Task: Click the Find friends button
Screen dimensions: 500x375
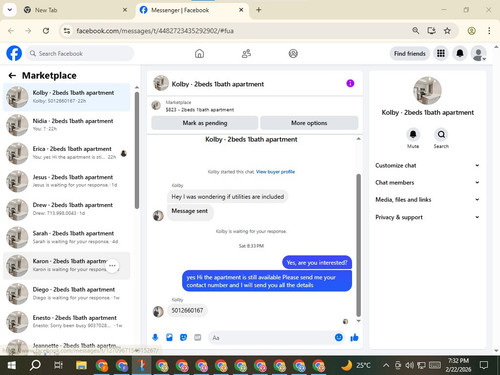Action: point(410,53)
